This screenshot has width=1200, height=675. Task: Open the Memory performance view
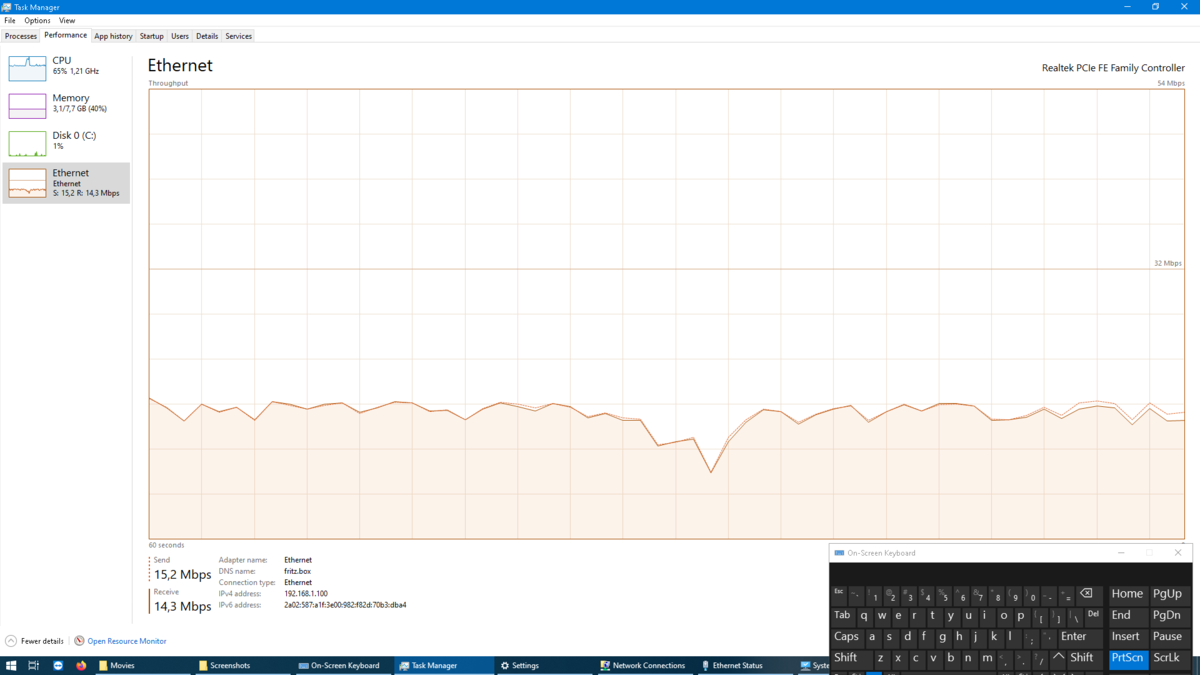tap(60, 103)
